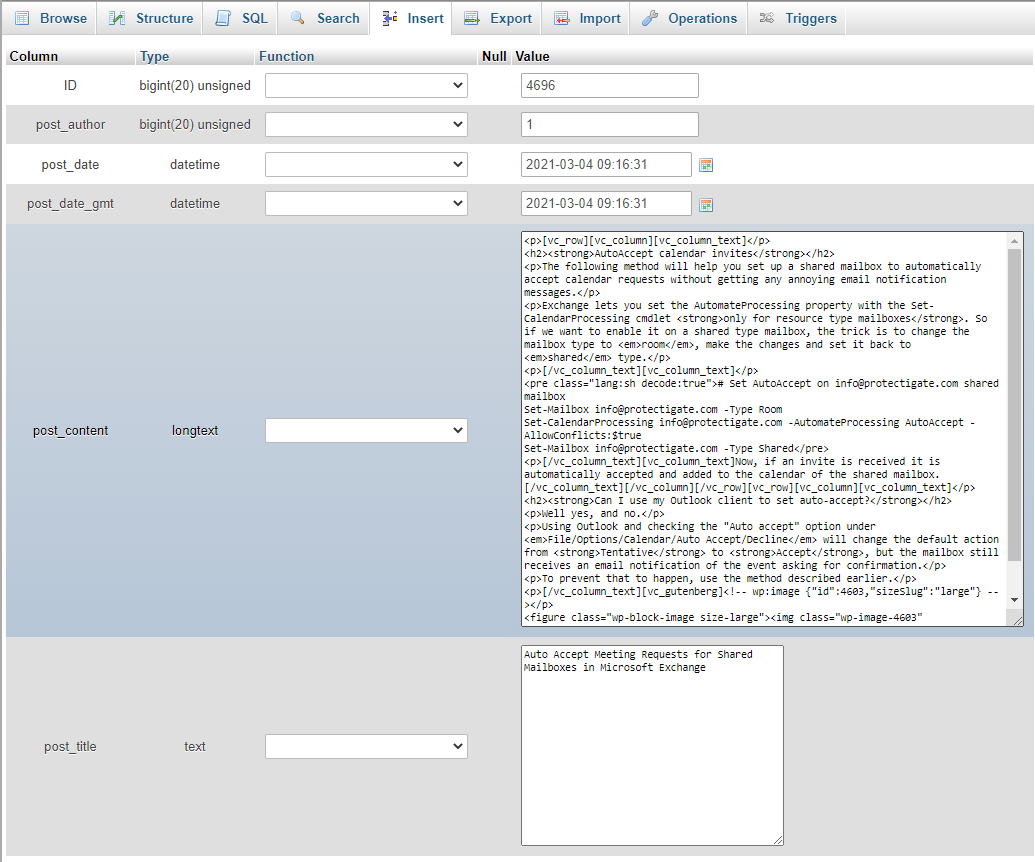Open Function dropdown for post_content

366,431
